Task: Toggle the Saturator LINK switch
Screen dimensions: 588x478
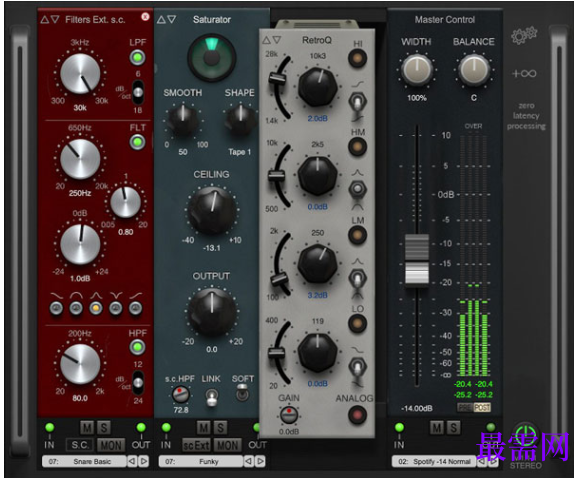Action: (212, 397)
